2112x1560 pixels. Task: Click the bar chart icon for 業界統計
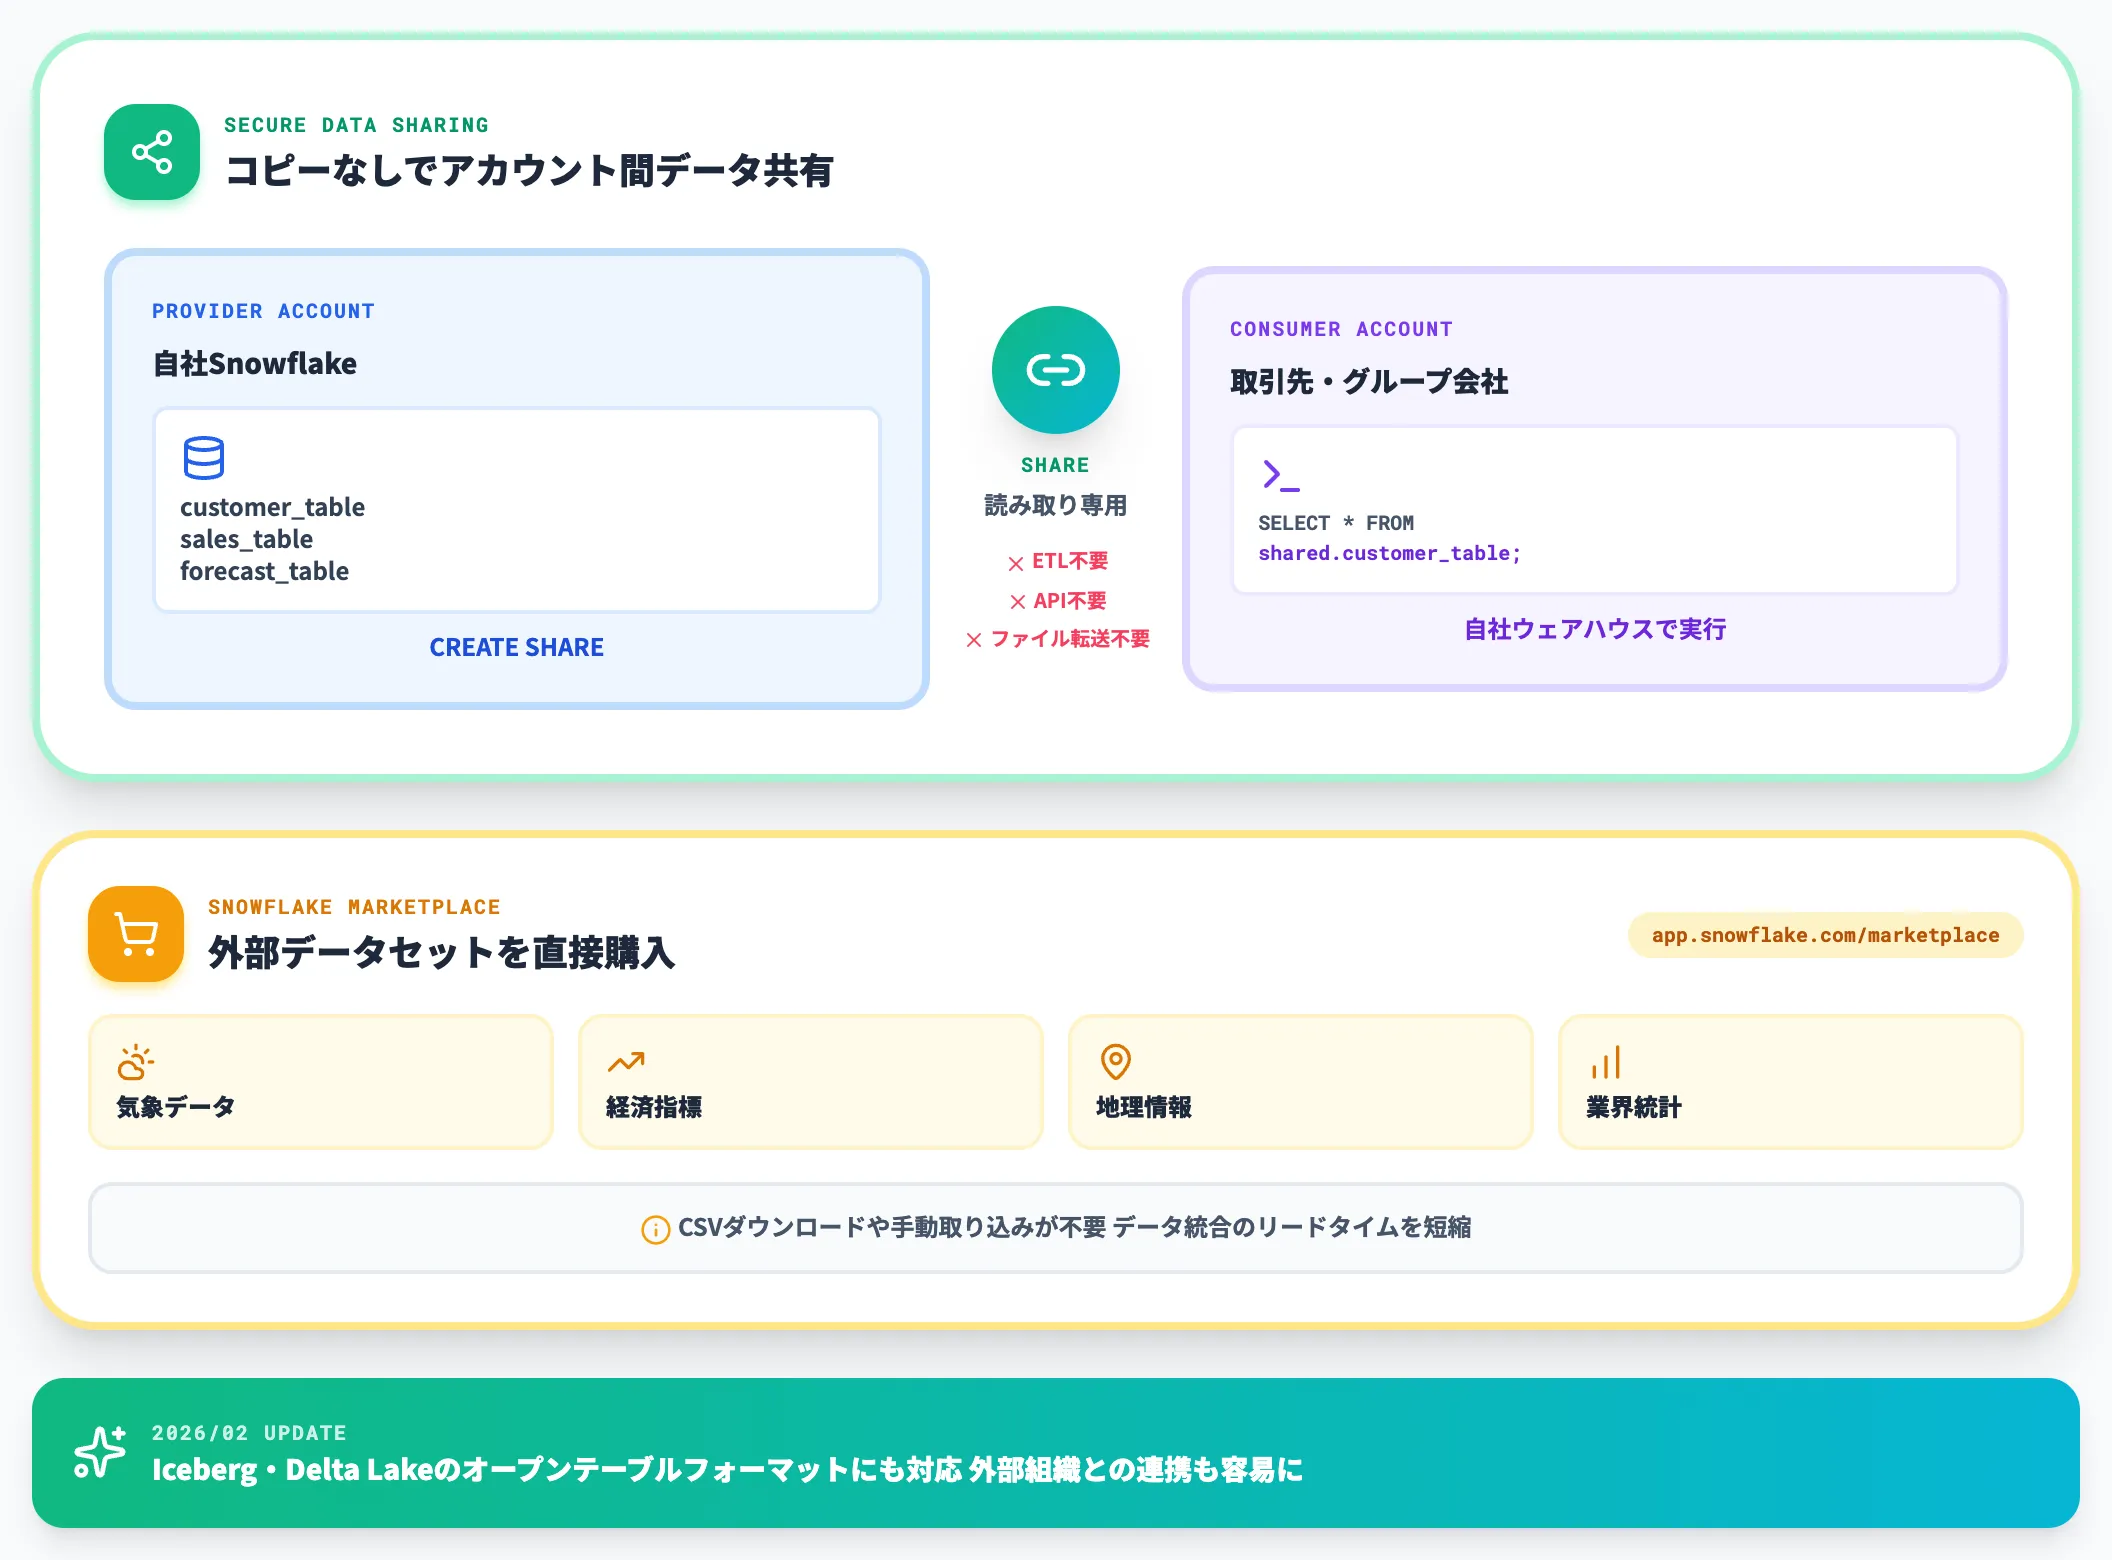[x=1605, y=1062]
